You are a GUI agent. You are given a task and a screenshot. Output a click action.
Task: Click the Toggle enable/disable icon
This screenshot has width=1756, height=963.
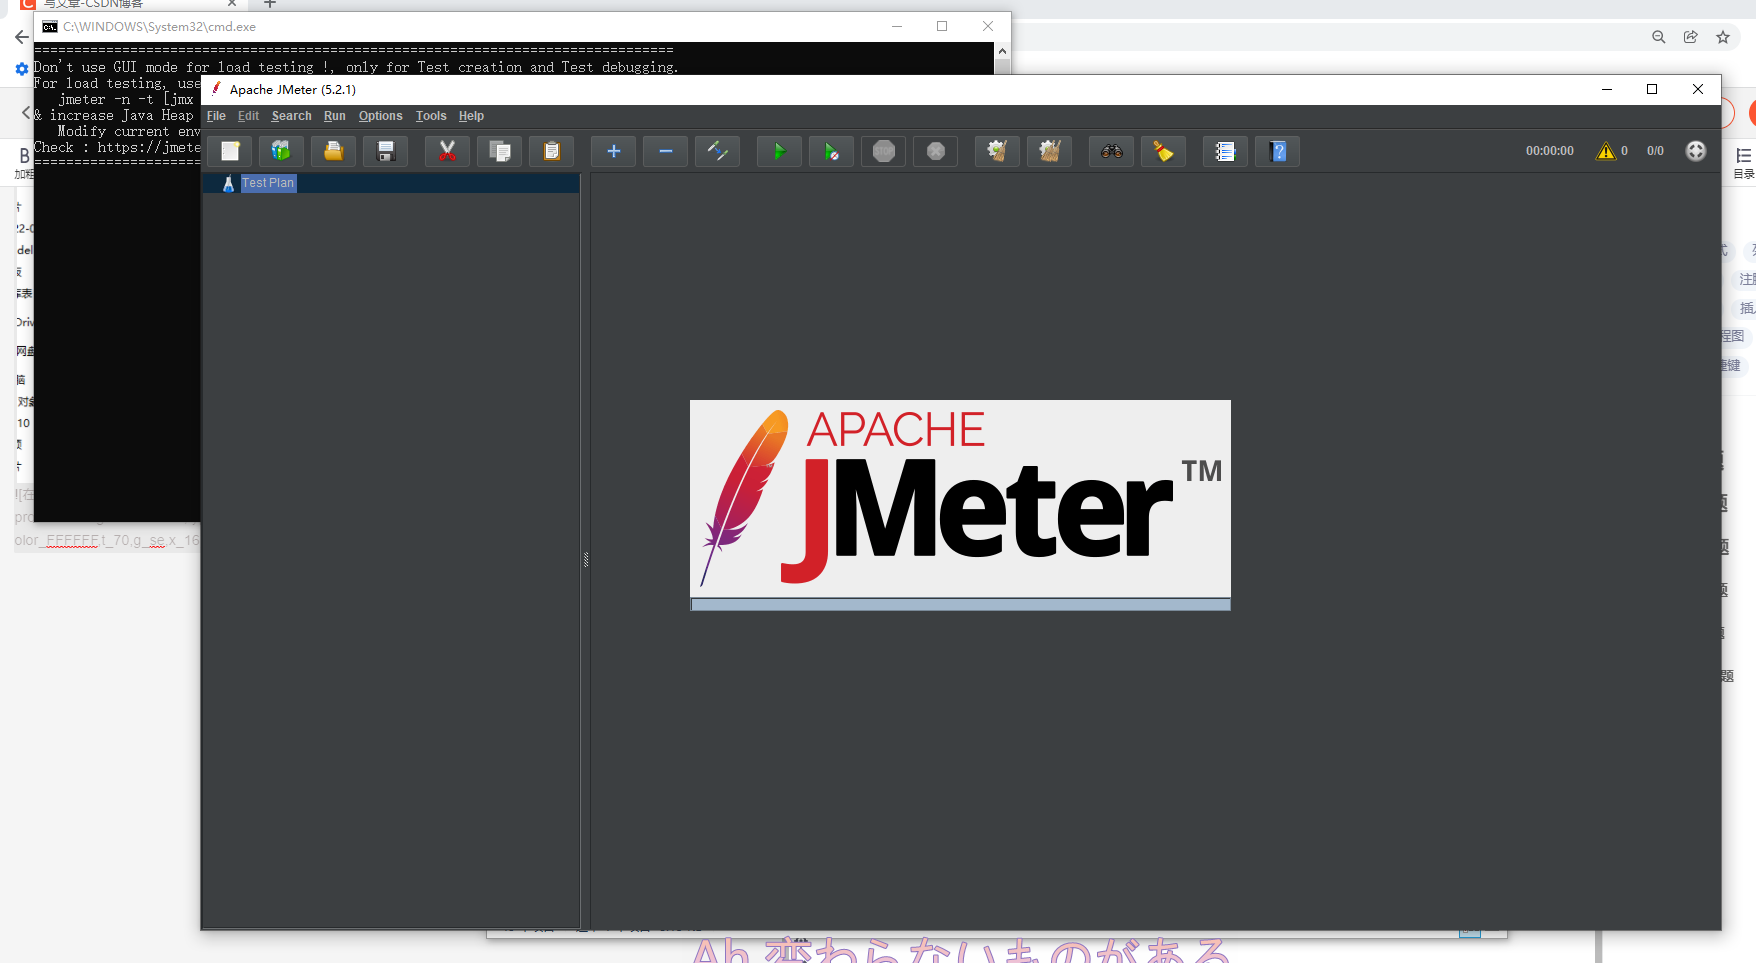pyautogui.click(x=717, y=151)
